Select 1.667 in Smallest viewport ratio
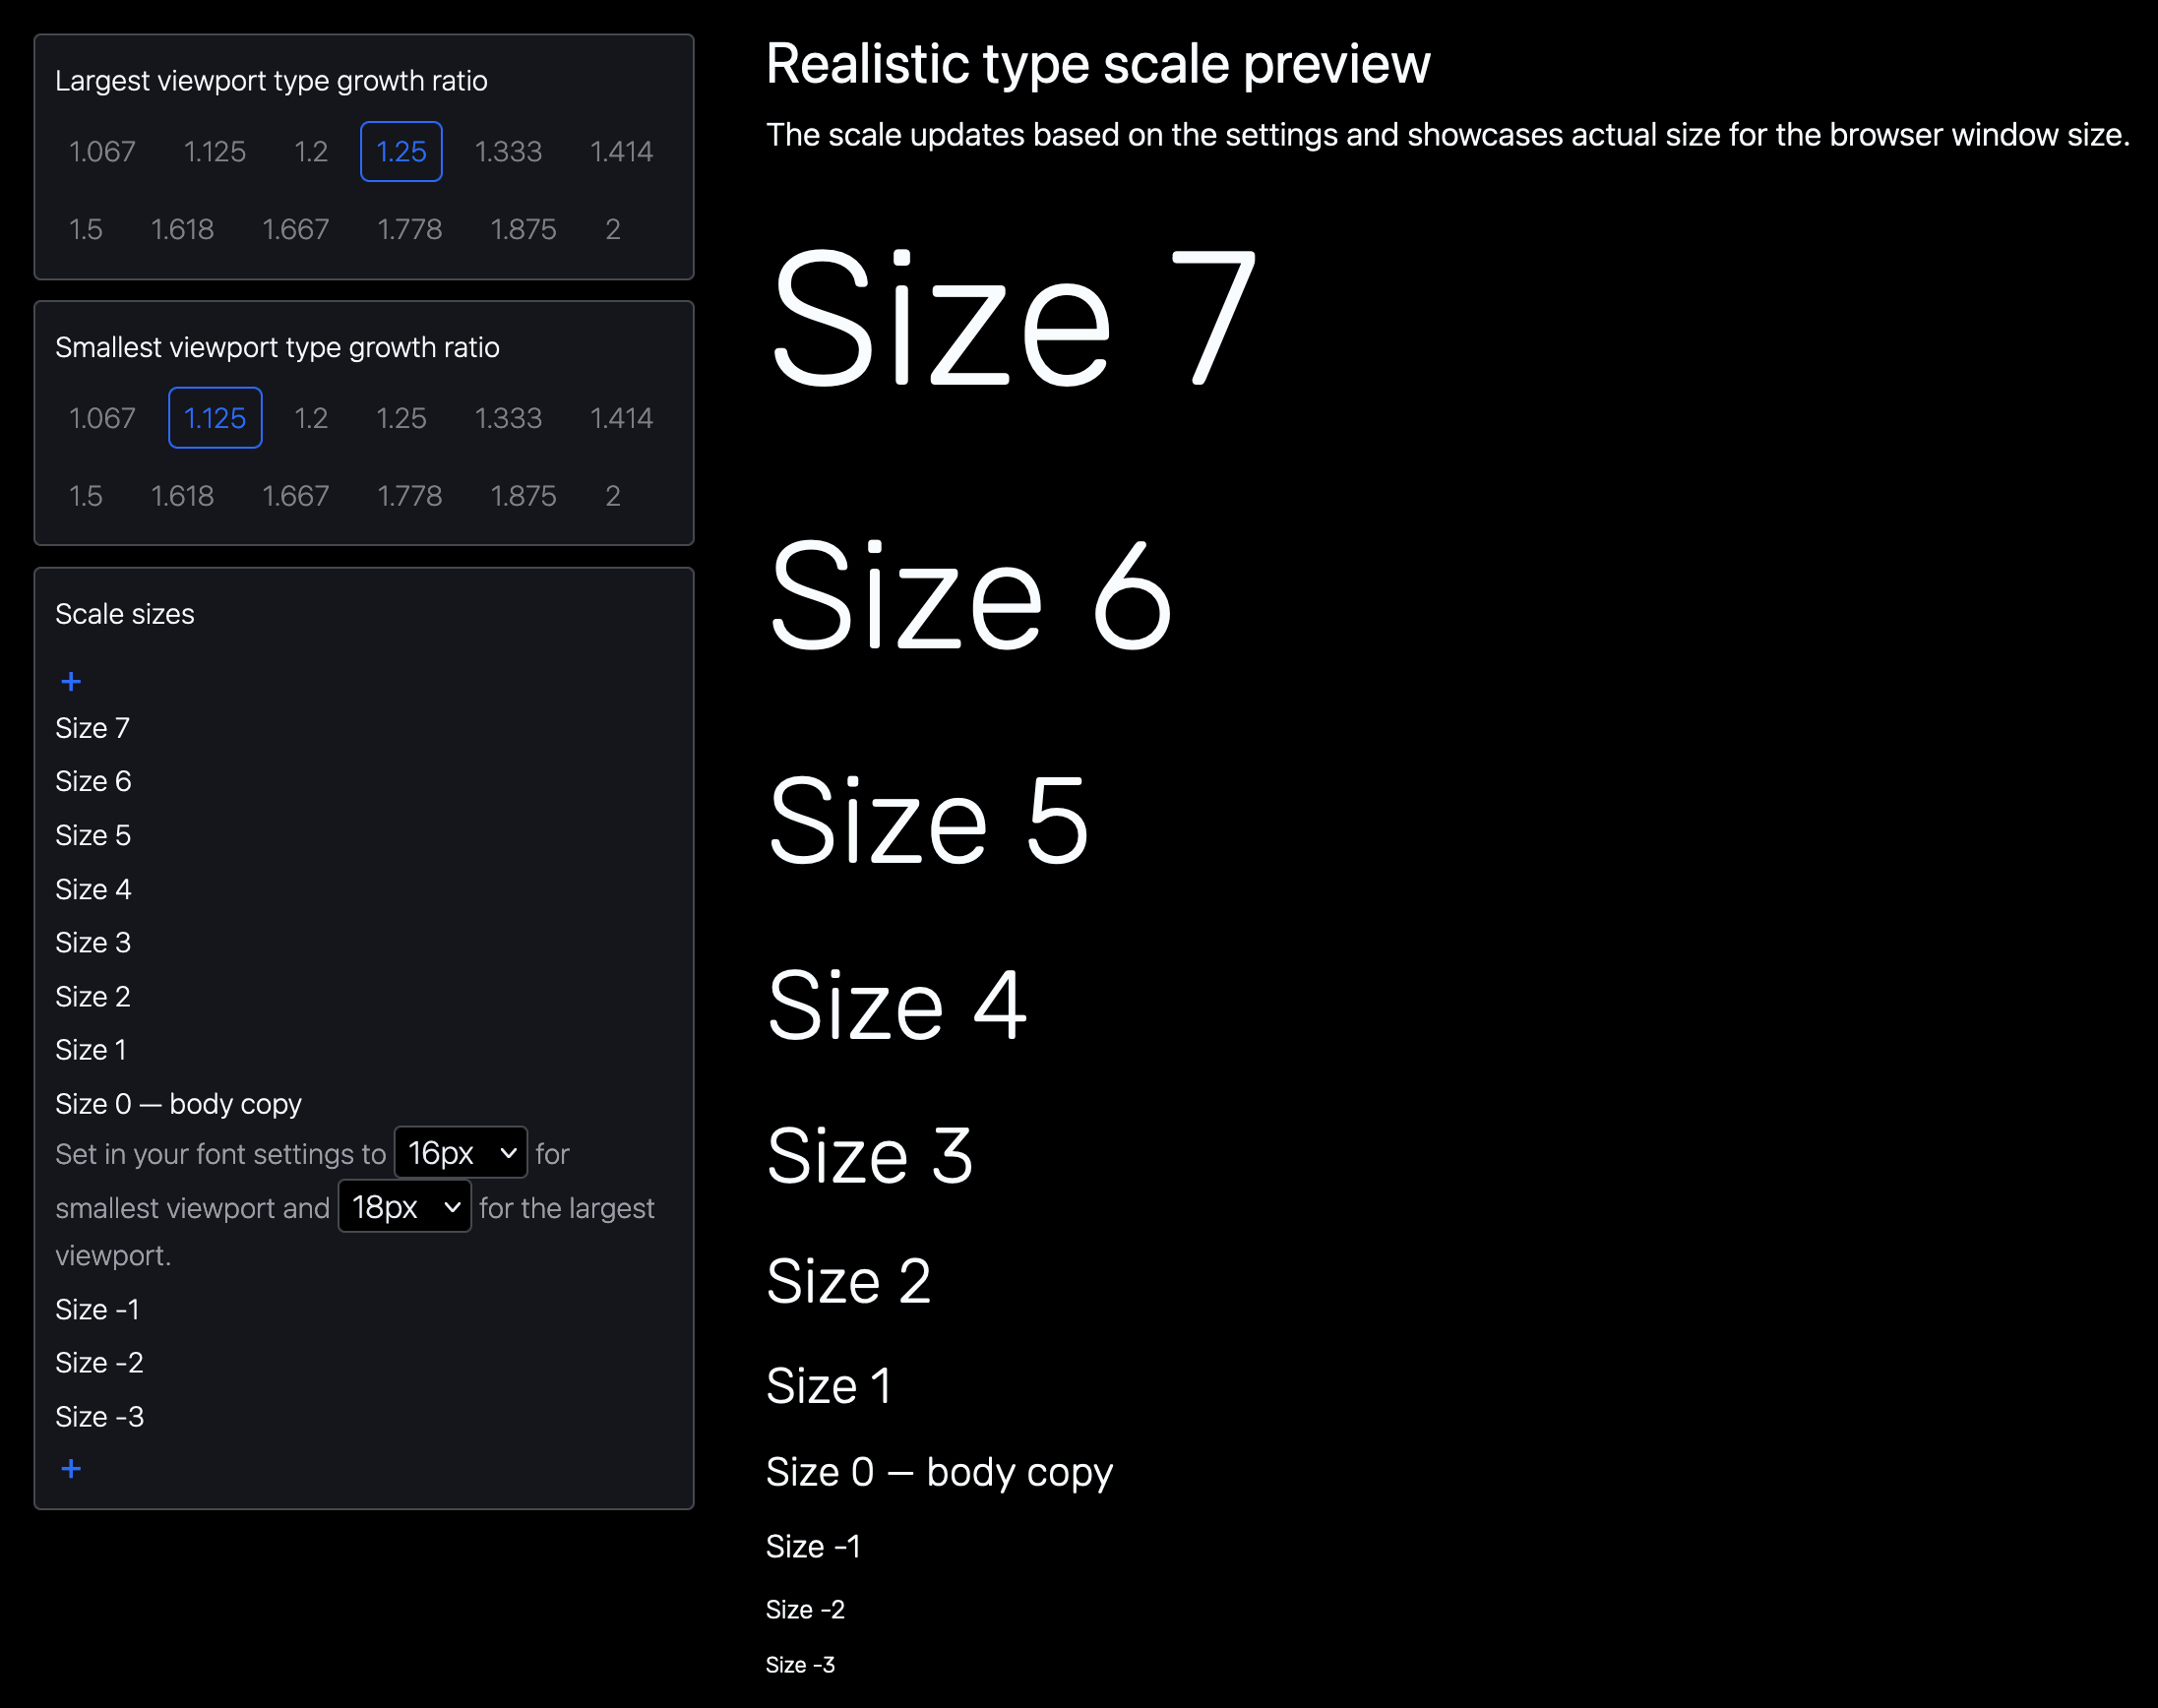2158x1708 pixels. coord(295,496)
